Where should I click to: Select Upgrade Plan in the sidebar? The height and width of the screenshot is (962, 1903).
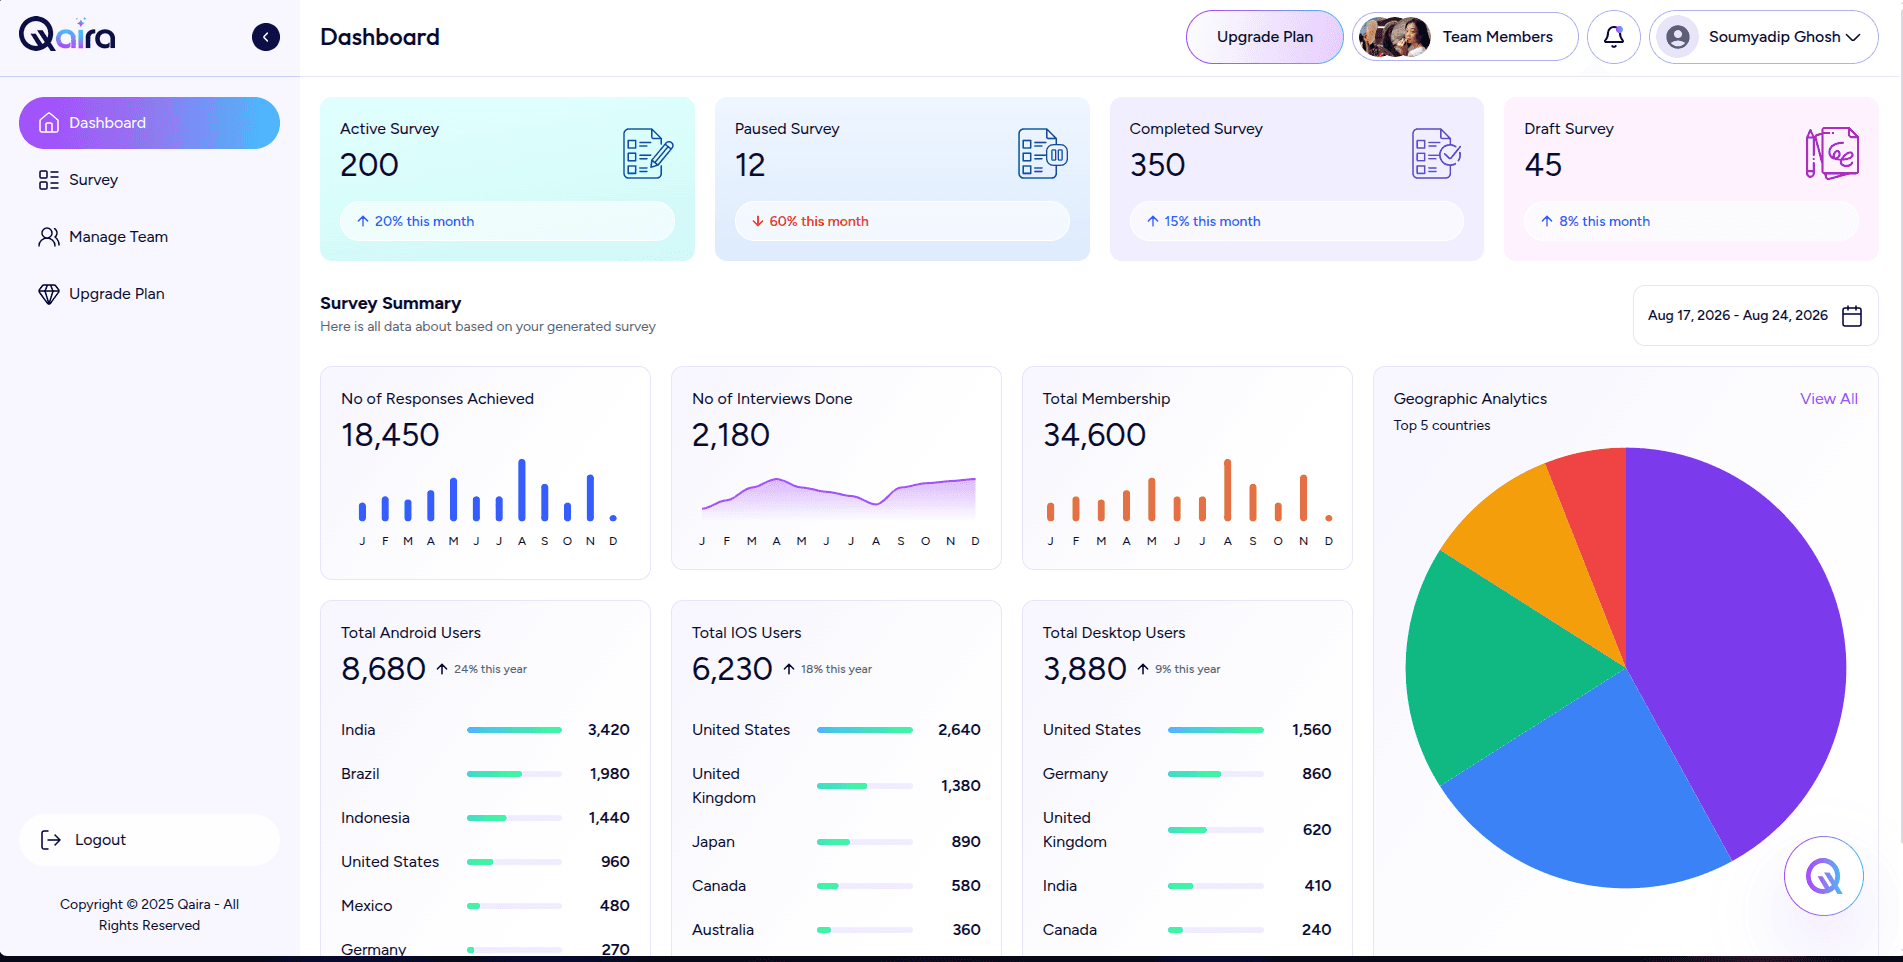(149, 294)
